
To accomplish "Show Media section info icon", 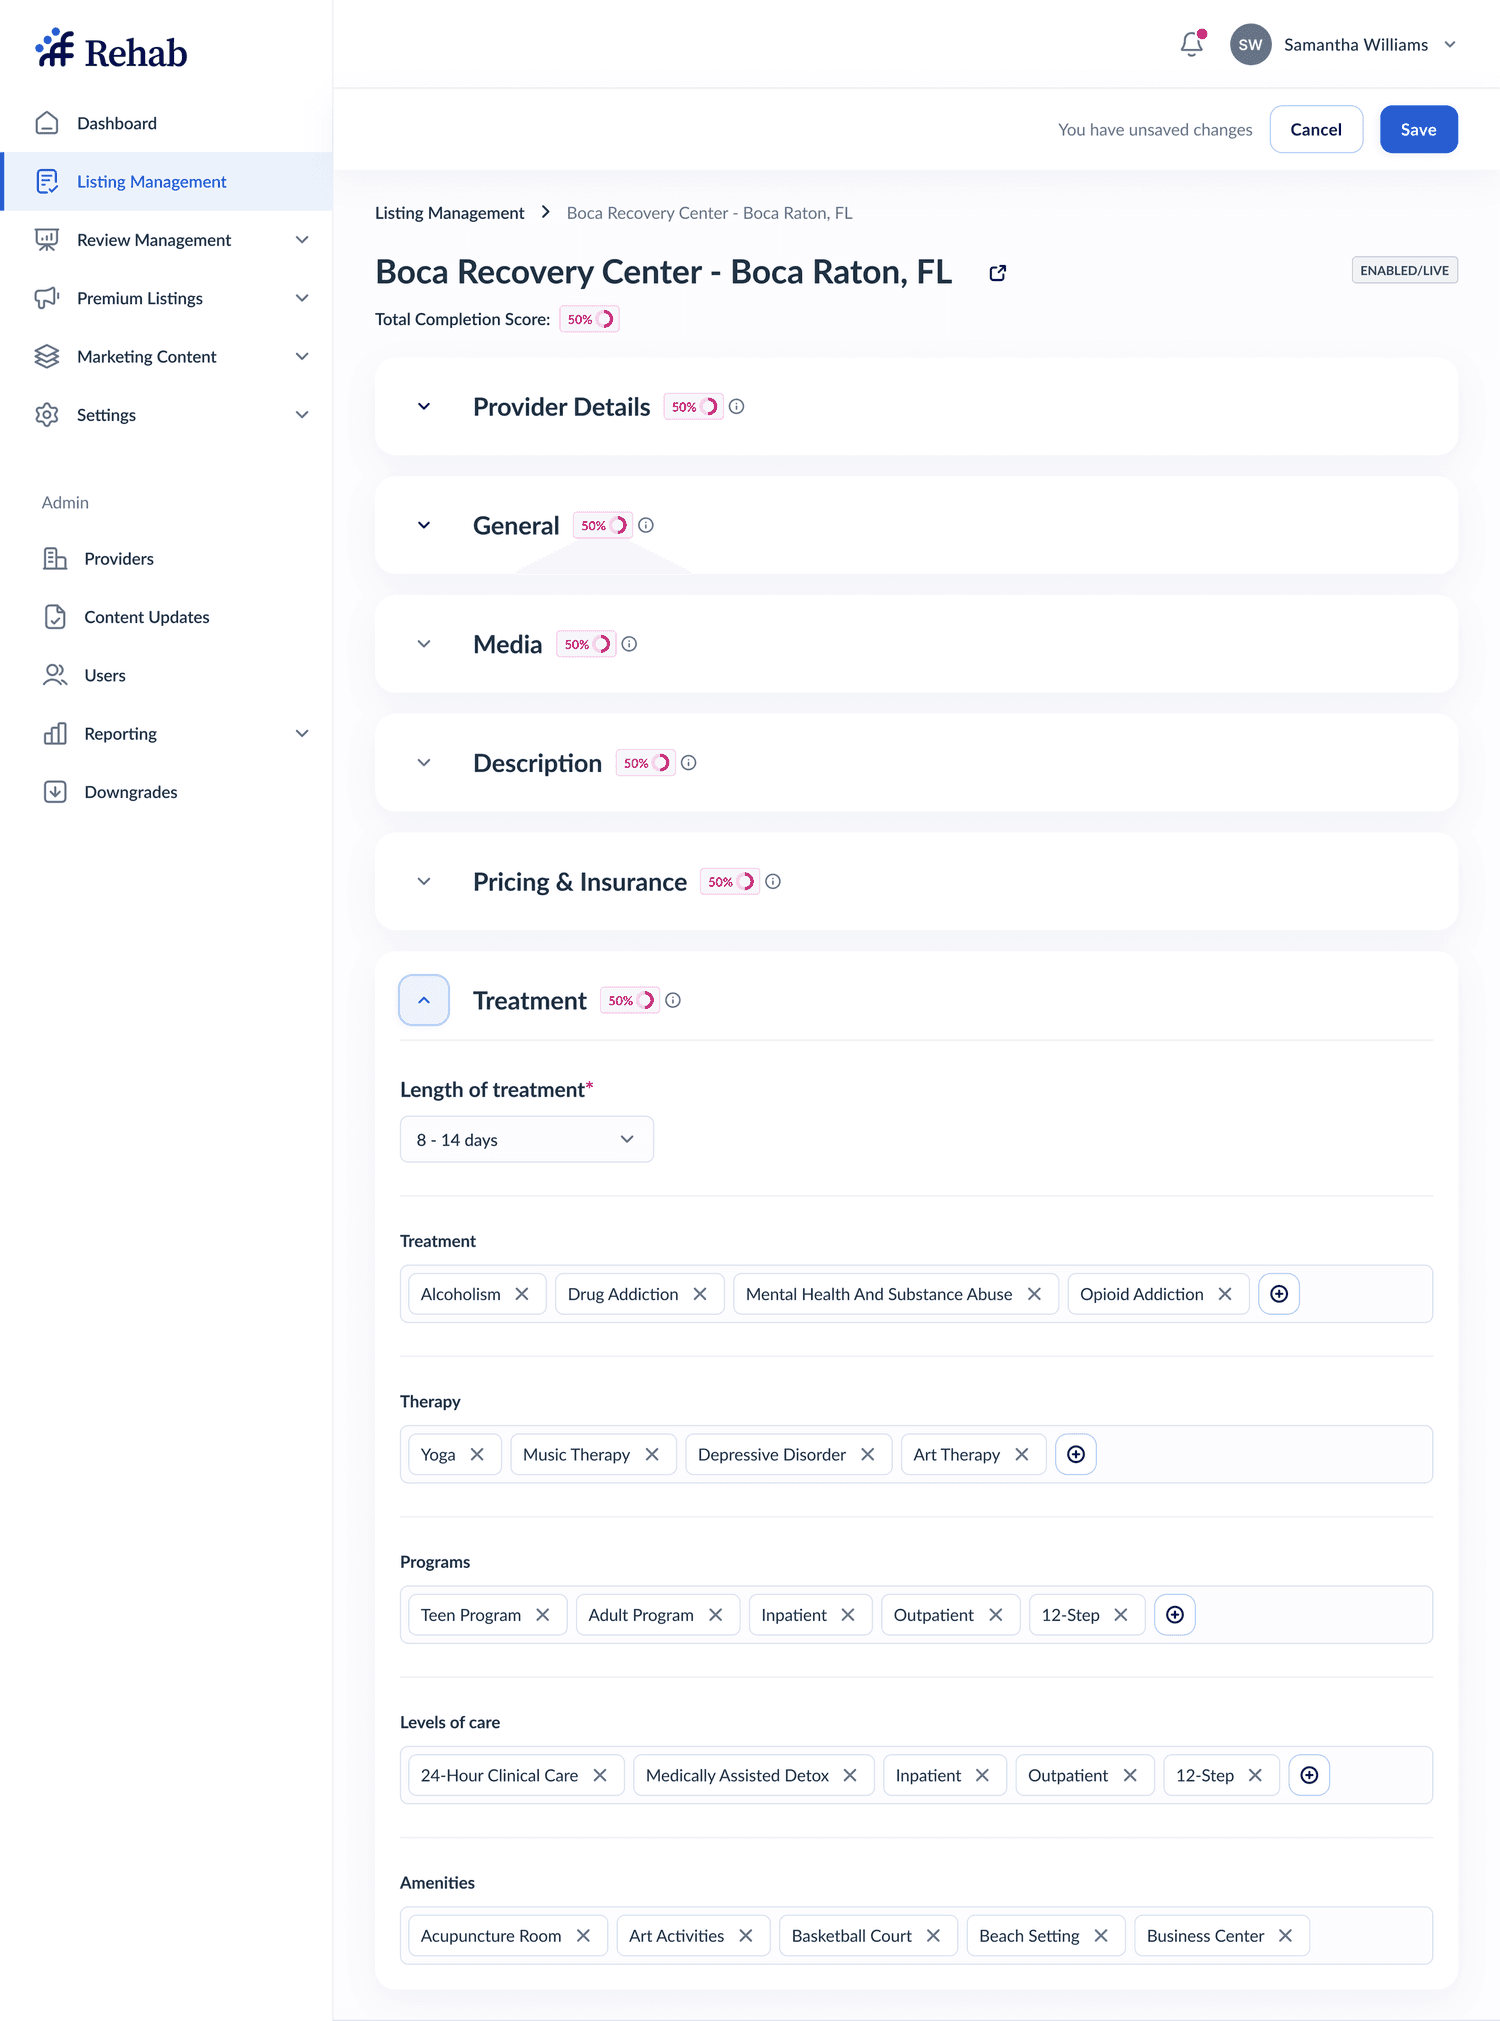I will point(629,644).
